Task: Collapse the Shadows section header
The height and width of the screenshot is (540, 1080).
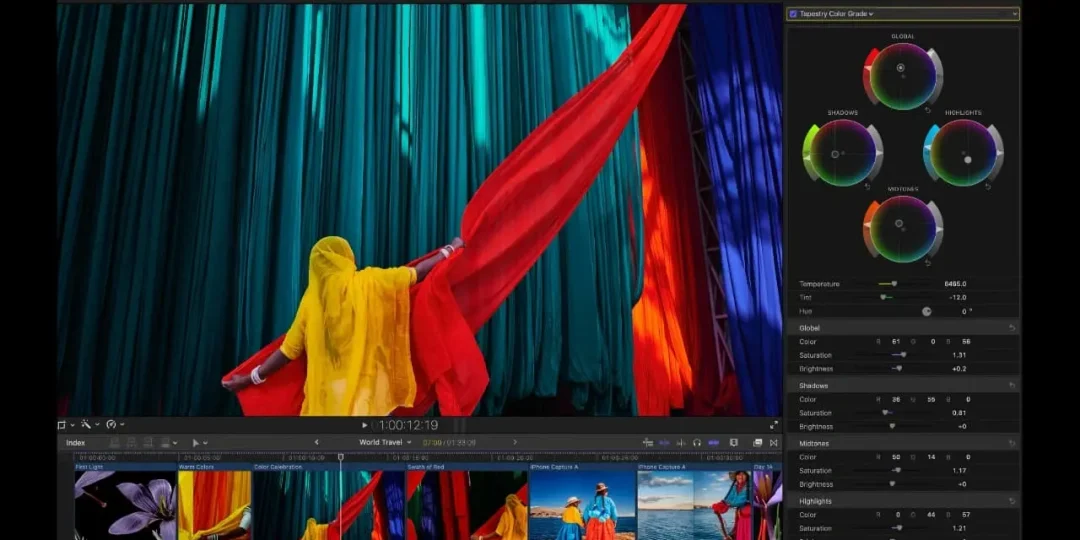Action: click(x=903, y=386)
